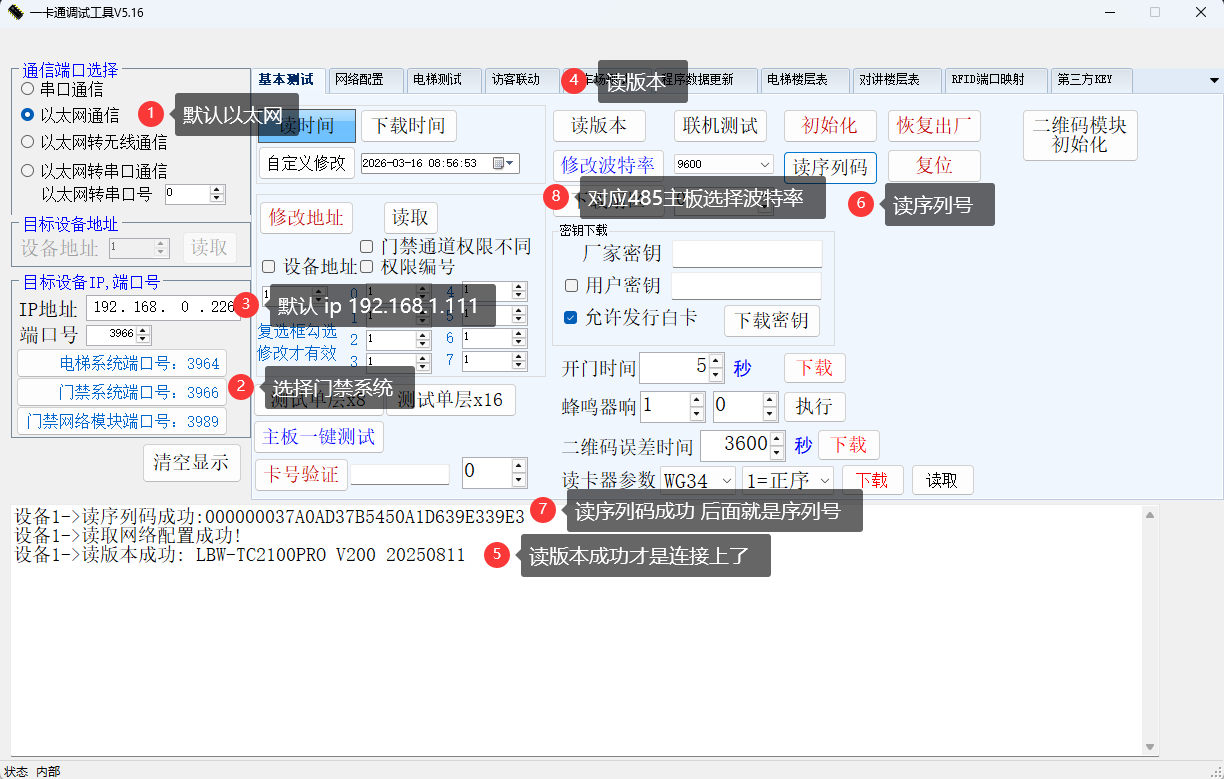
Task: Switch to the 基本测试 tab
Action: pyautogui.click(x=287, y=80)
